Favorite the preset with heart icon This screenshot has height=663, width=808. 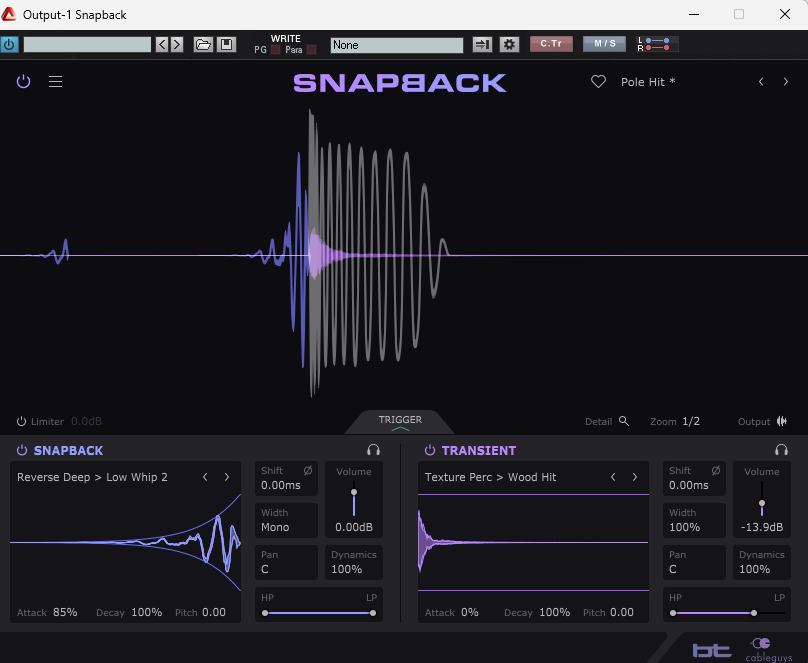[598, 81]
